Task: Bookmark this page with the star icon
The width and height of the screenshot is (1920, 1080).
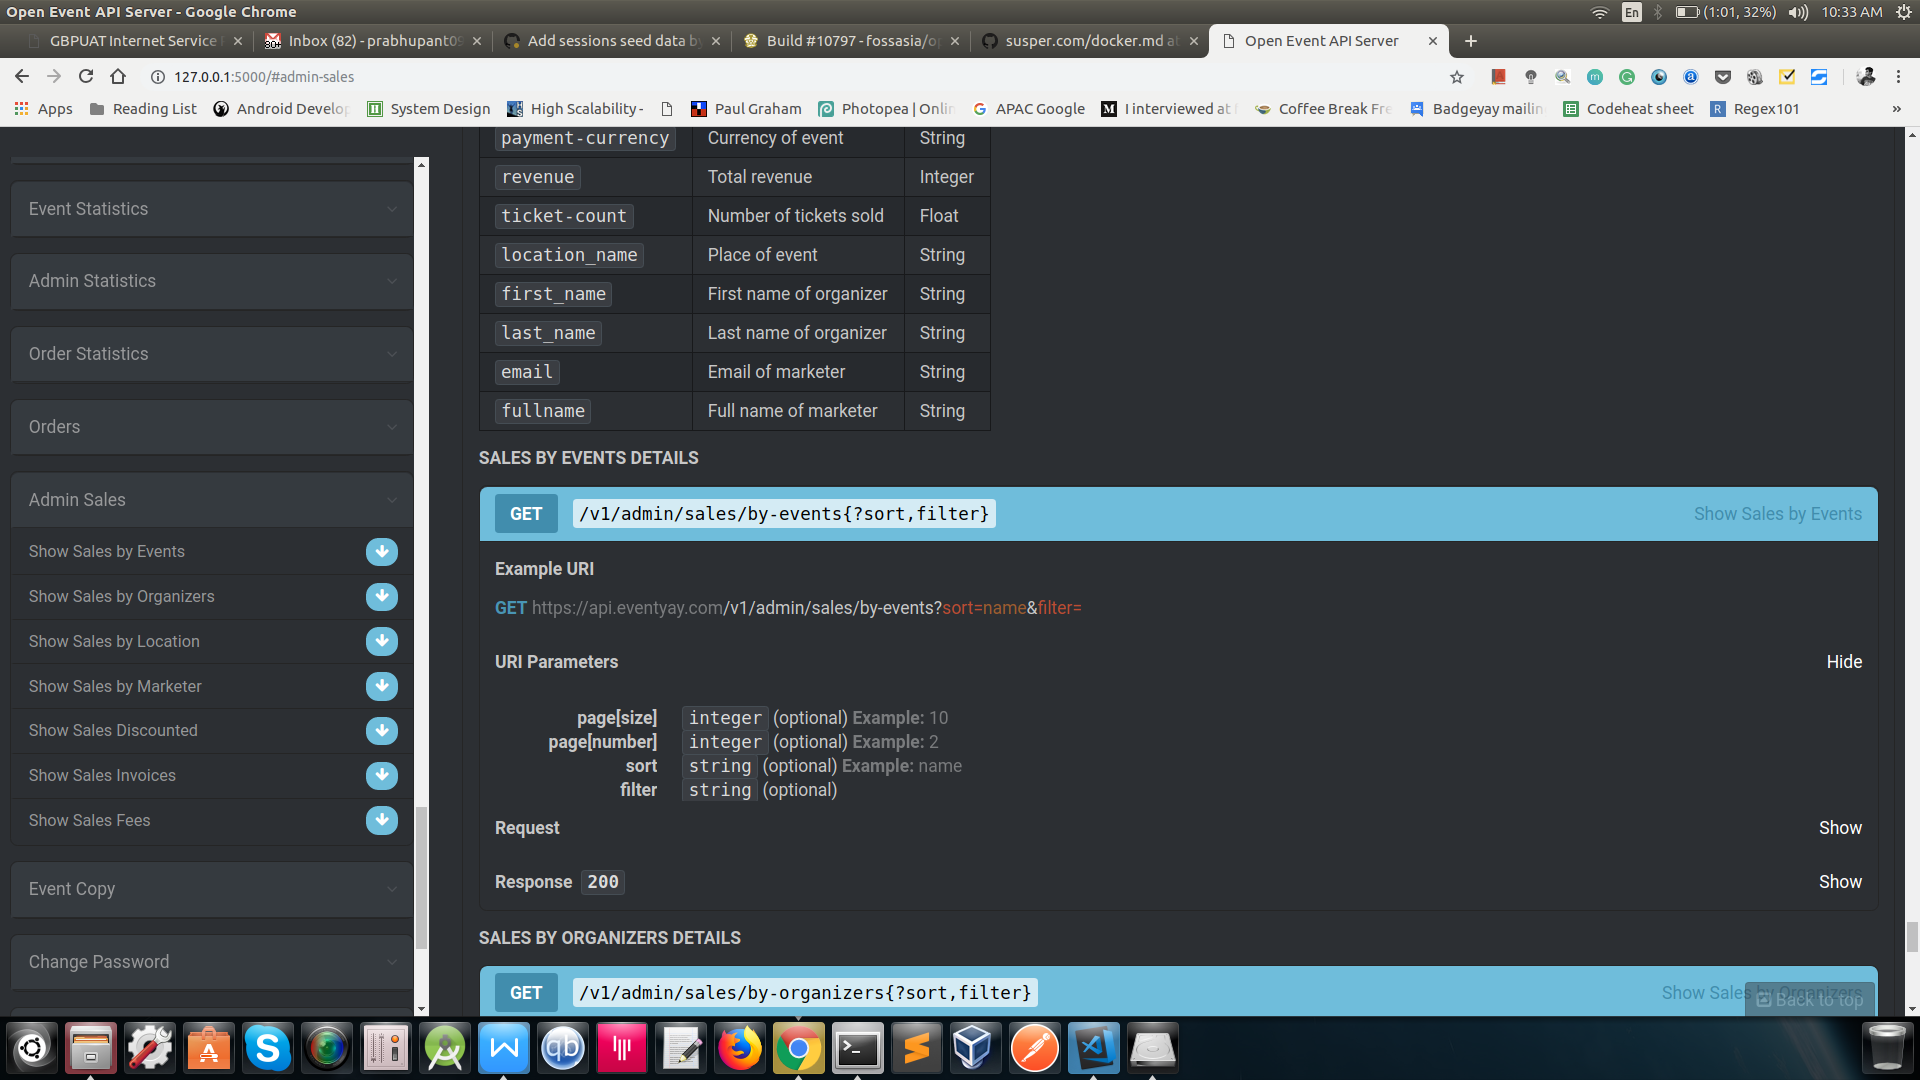Action: [x=1457, y=77]
